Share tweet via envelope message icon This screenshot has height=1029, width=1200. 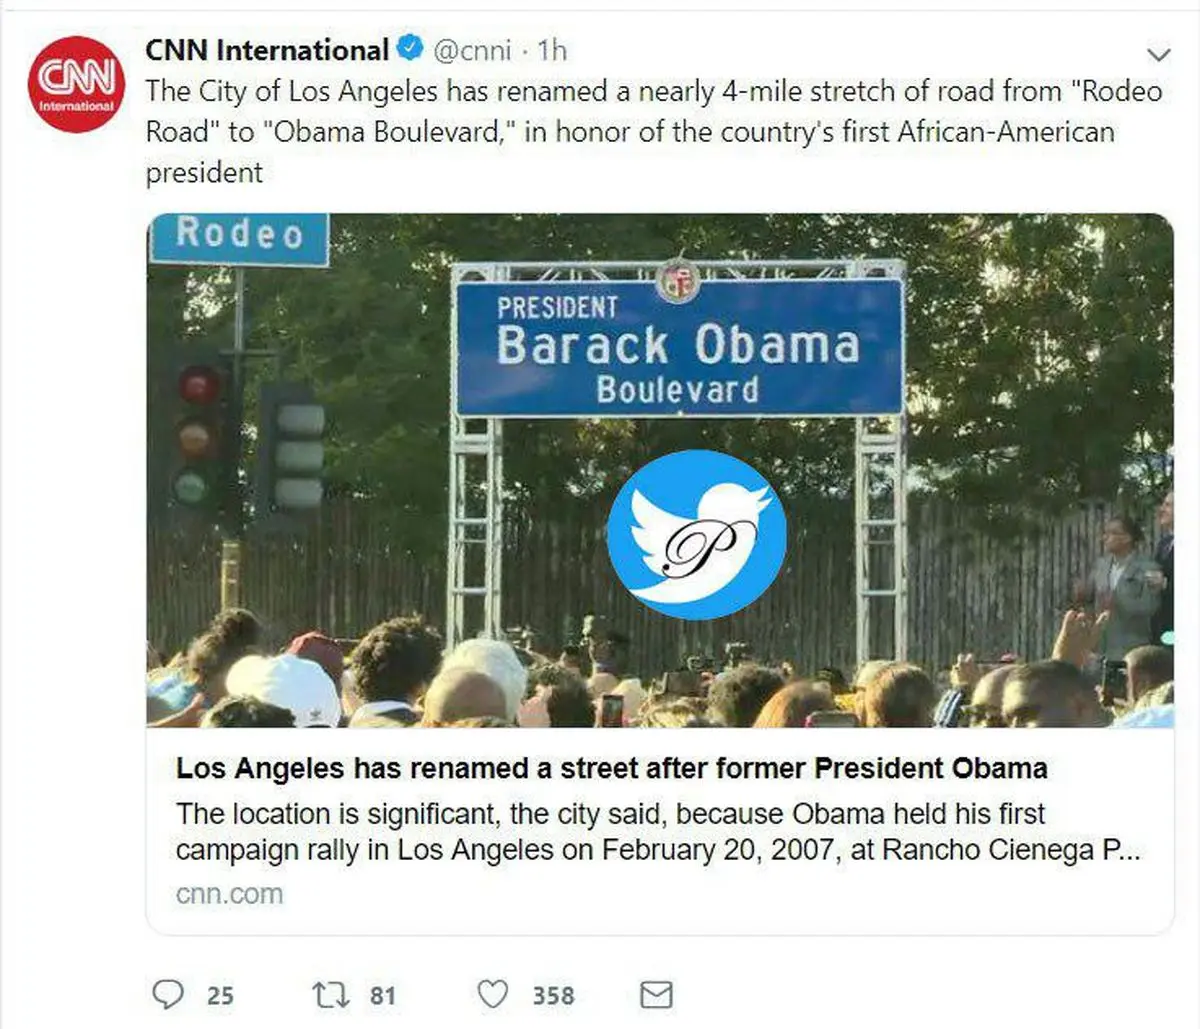tap(656, 994)
